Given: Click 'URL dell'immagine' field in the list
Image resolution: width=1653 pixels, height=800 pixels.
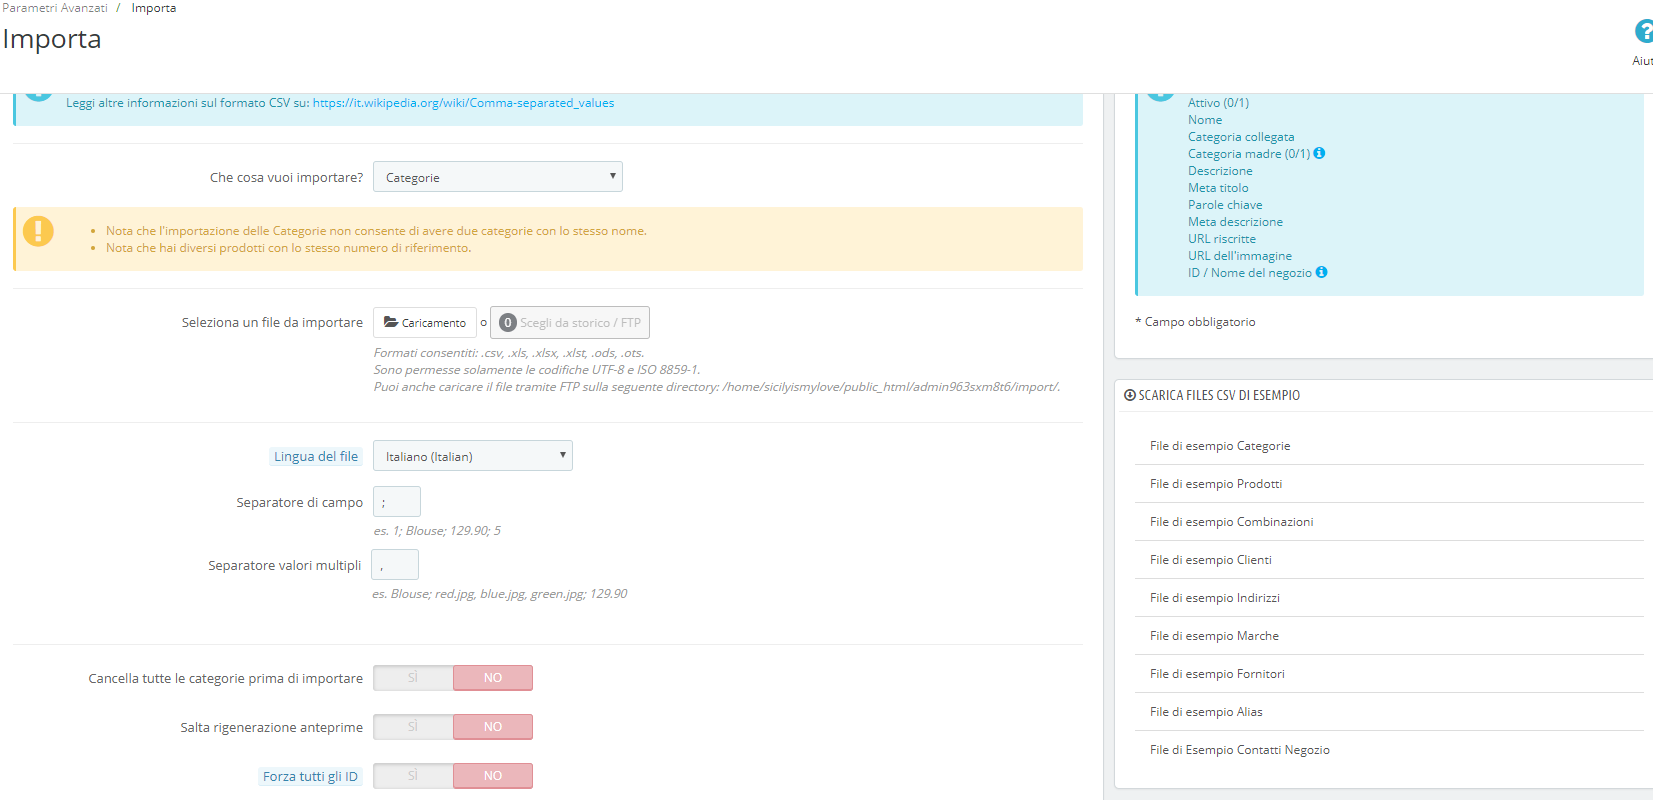Looking at the screenshot, I should pos(1240,256).
